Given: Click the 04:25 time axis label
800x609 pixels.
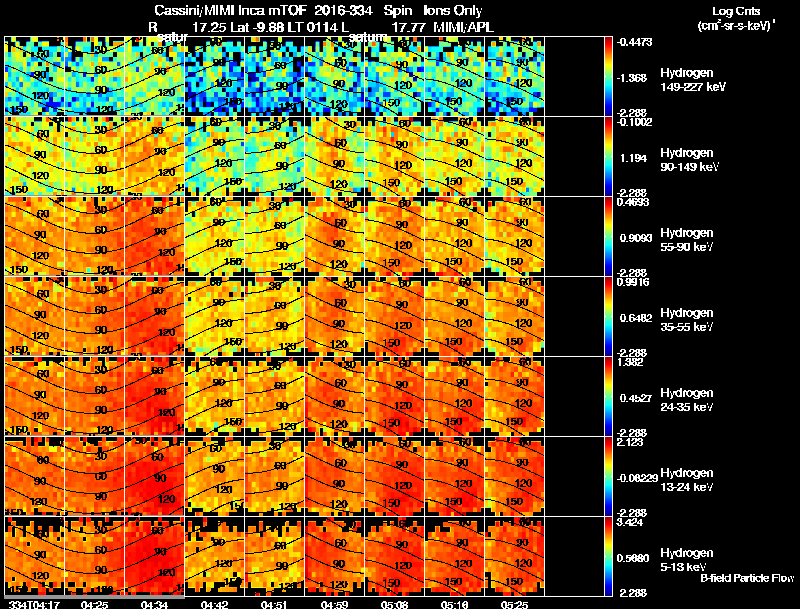Looking at the screenshot, I should [94, 604].
